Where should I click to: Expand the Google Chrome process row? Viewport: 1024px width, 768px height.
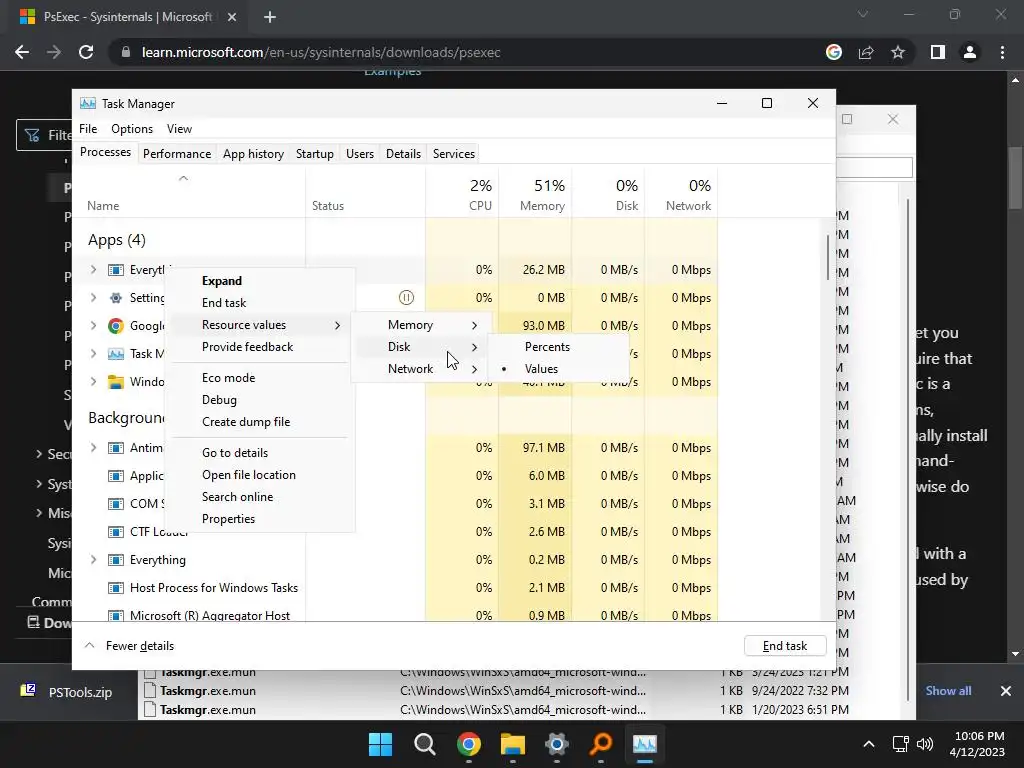click(93, 326)
